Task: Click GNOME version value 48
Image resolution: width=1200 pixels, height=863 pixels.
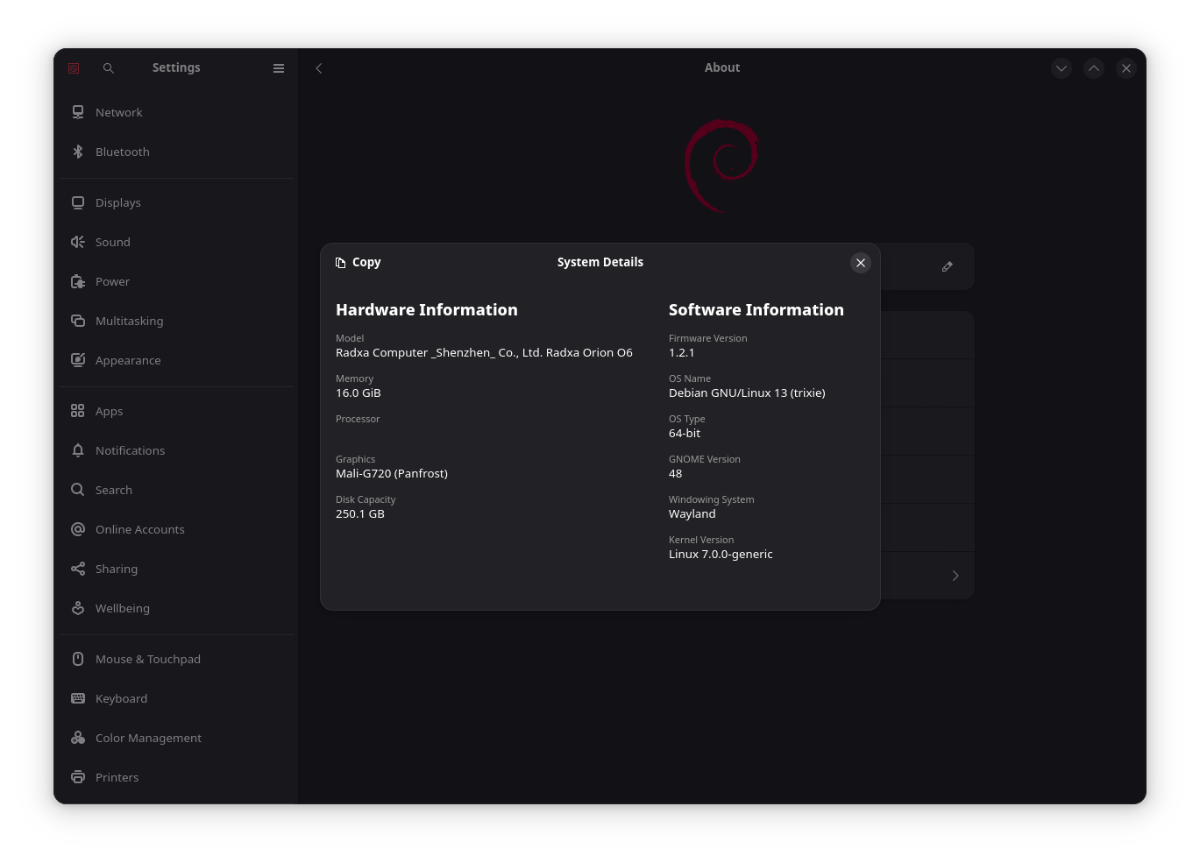Action: [675, 474]
